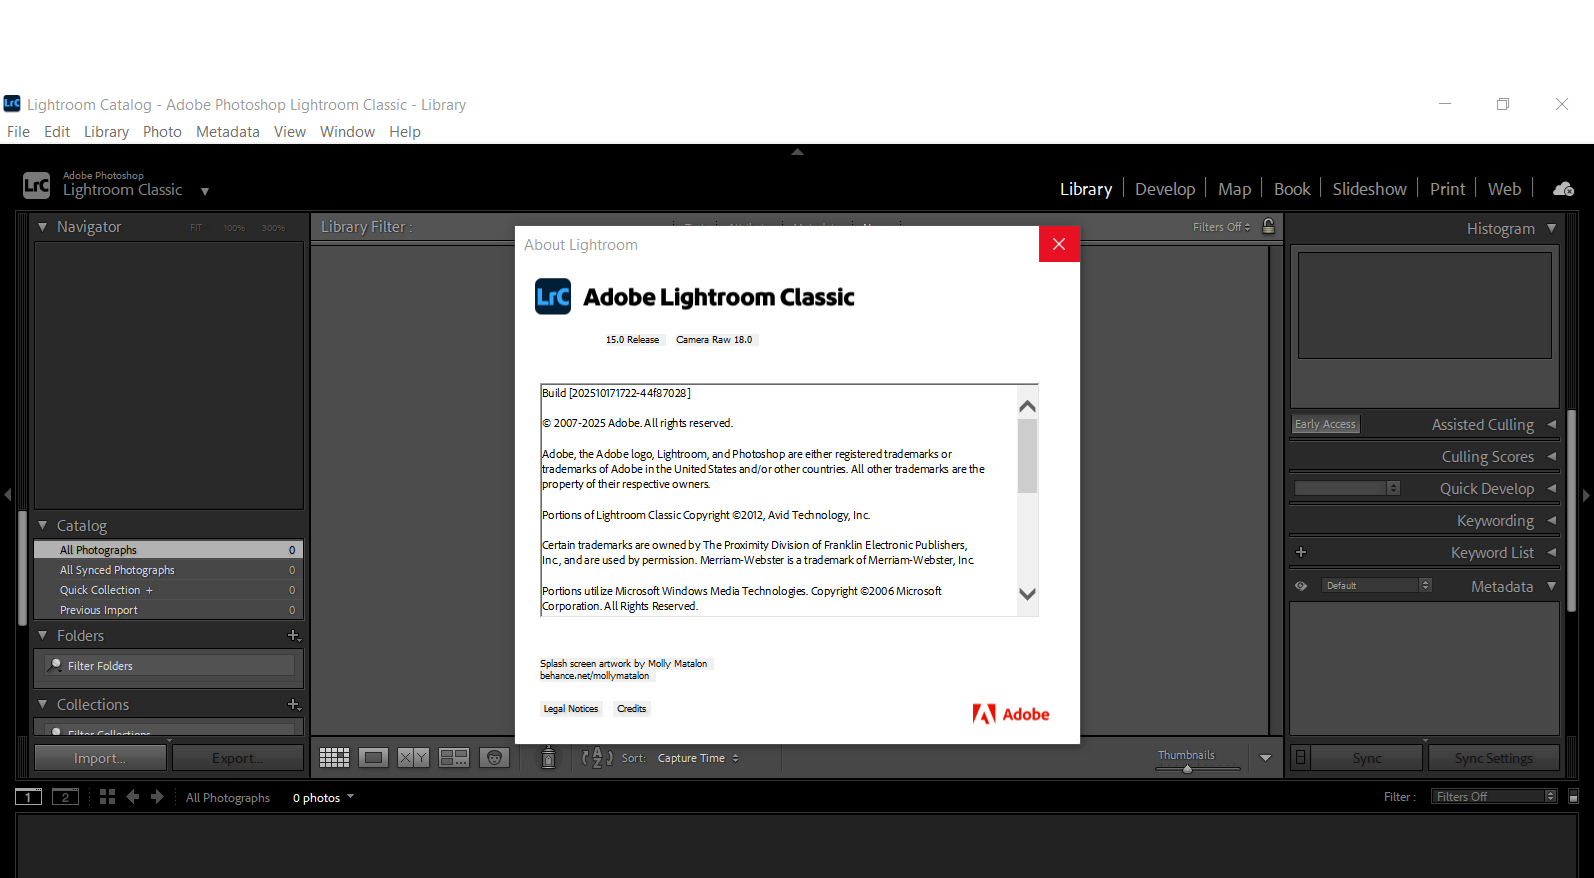The width and height of the screenshot is (1594, 878).
Task: Collapse the Catalog panel
Action: [43, 525]
